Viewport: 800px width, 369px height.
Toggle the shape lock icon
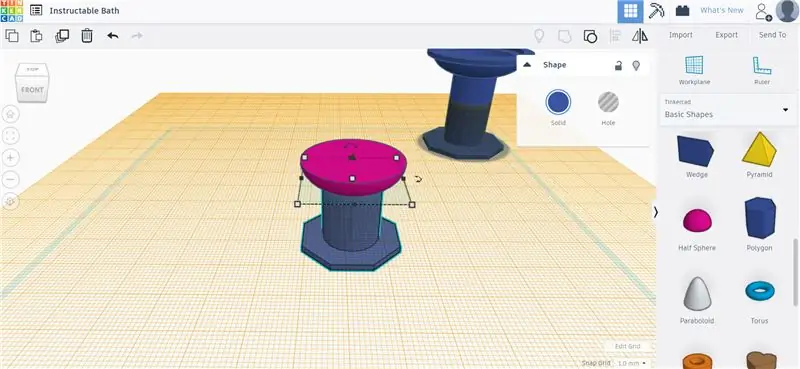(x=618, y=65)
